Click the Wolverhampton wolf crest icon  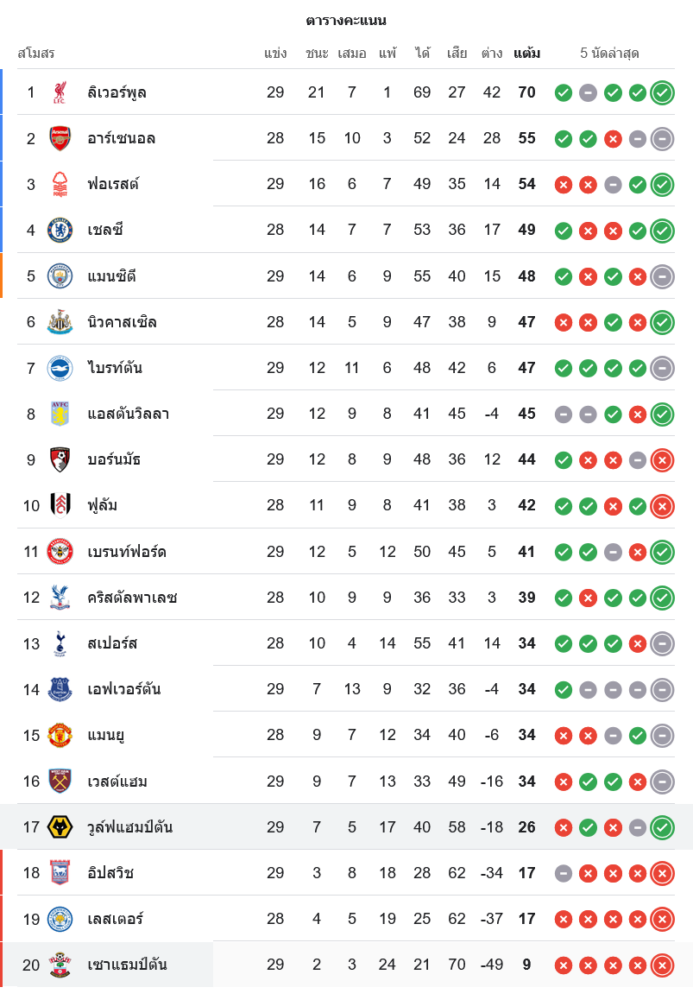60,827
